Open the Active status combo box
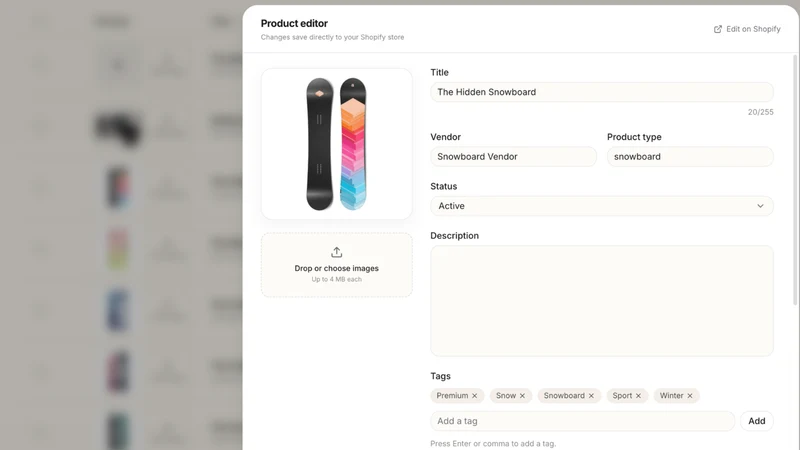Image resolution: width=800 pixels, height=450 pixels. coord(602,206)
